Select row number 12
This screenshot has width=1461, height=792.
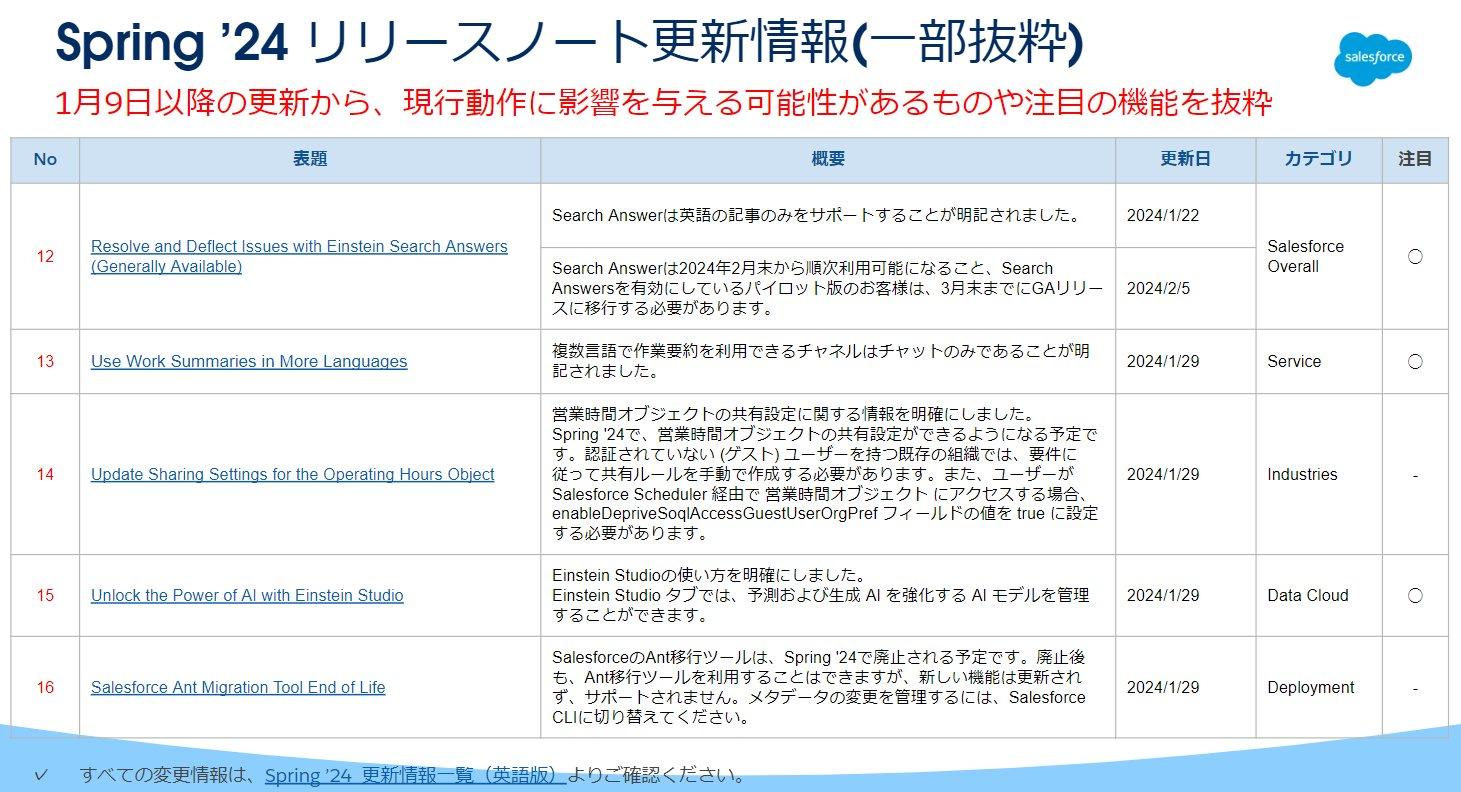point(45,256)
